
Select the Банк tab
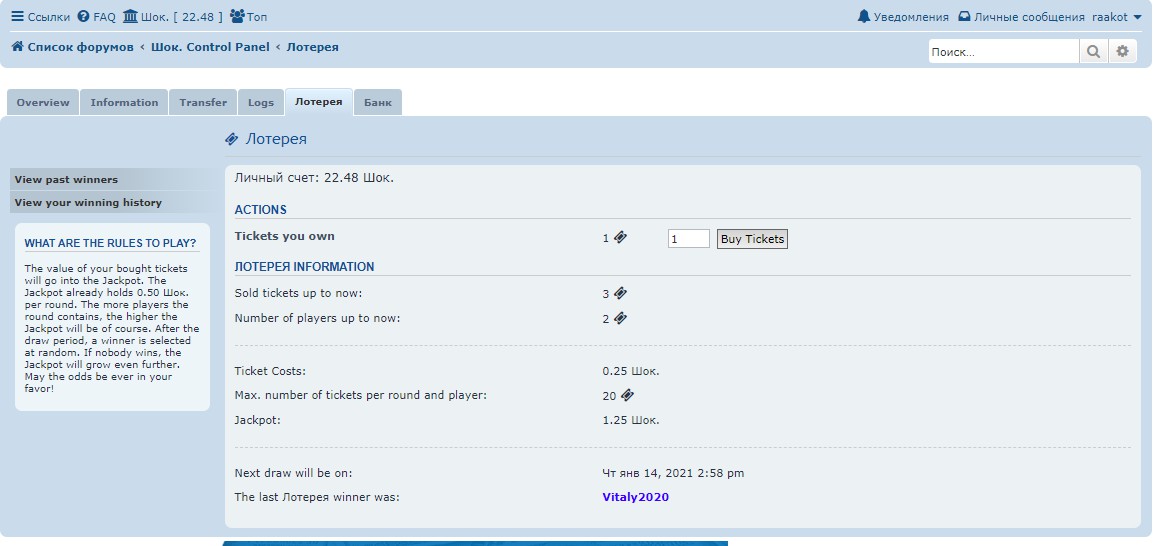coord(377,103)
